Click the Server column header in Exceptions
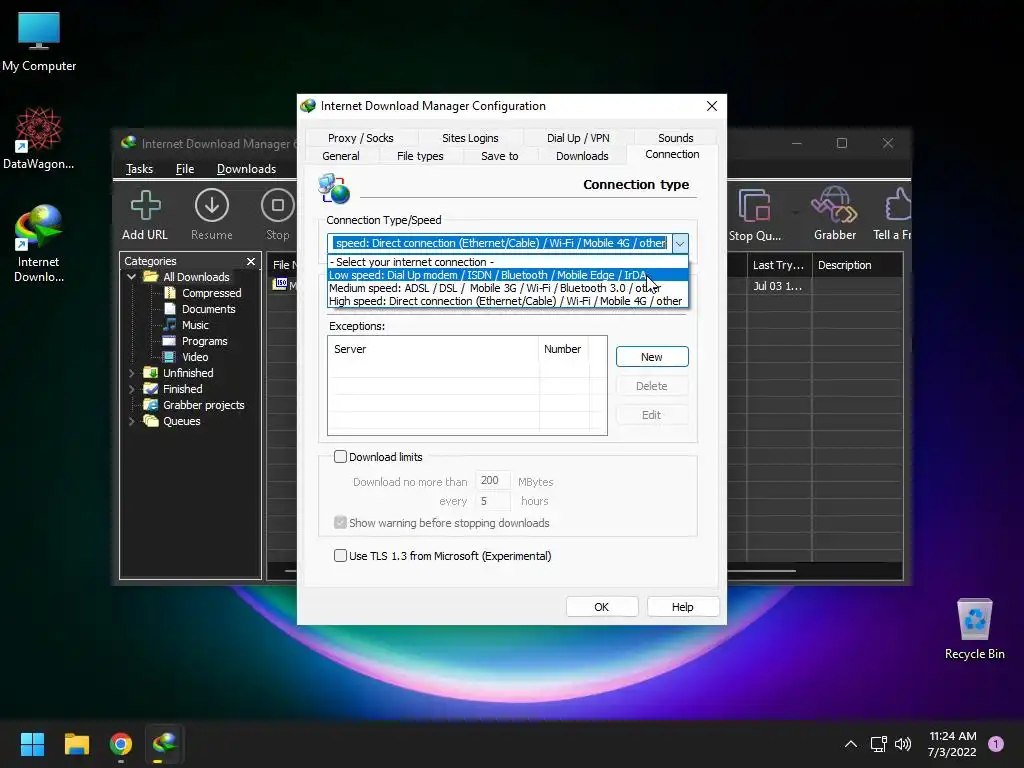 tap(434, 349)
